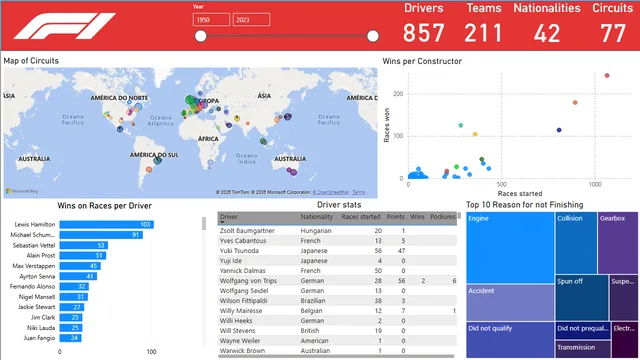Edit the start year field 1950

[211, 20]
